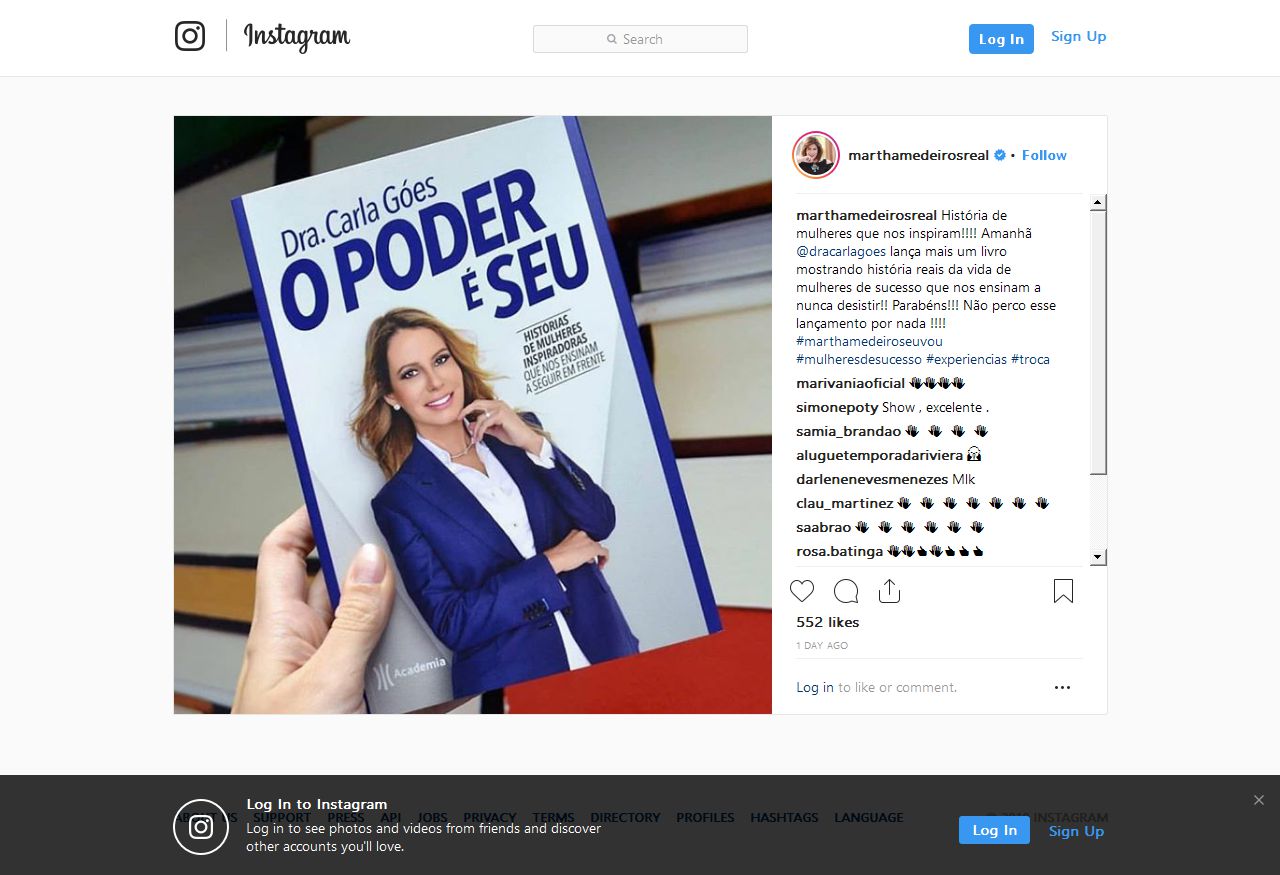Click the Instagram camera logo icon

tap(190, 36)
